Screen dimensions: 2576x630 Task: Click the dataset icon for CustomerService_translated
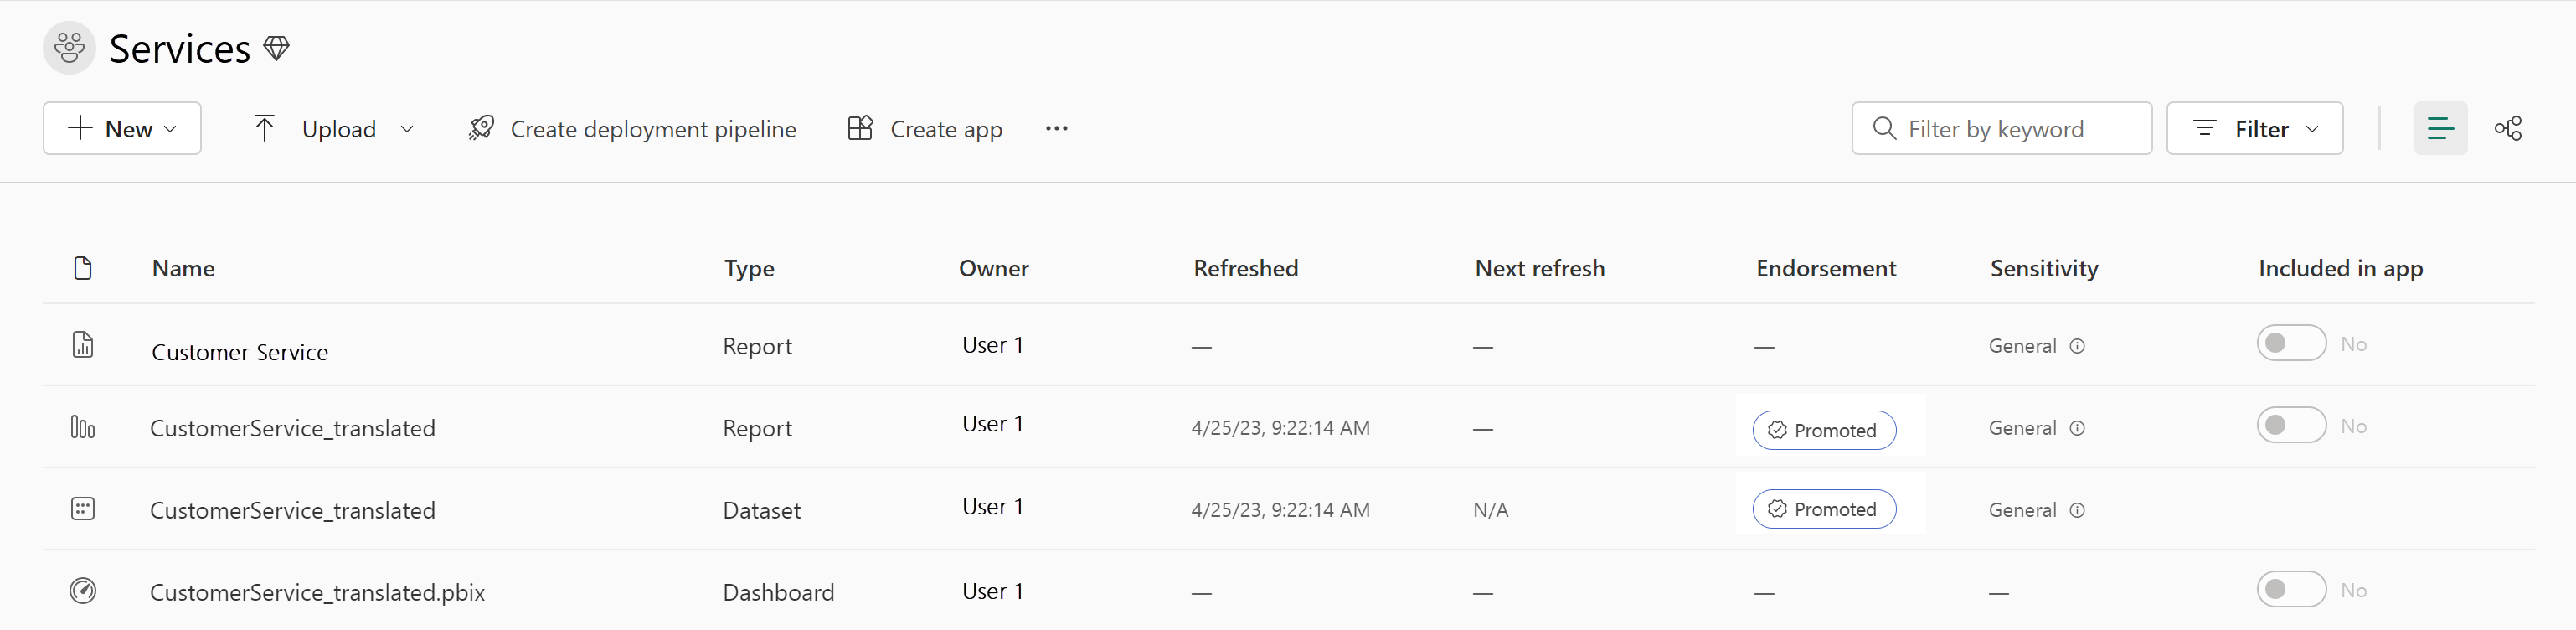point(83,509)
